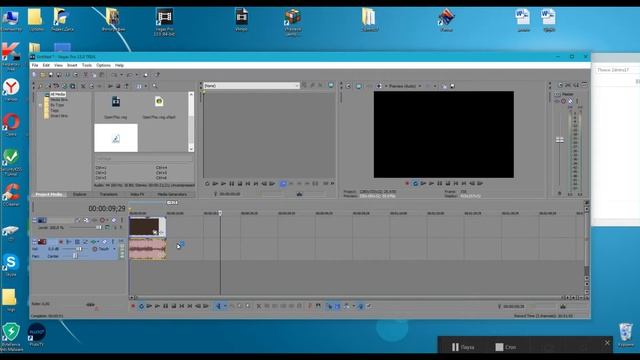640x360 pixels.
Task: Toggle loop playback in timeline transport
Action: pyautogui.click(x=142, y=306)
